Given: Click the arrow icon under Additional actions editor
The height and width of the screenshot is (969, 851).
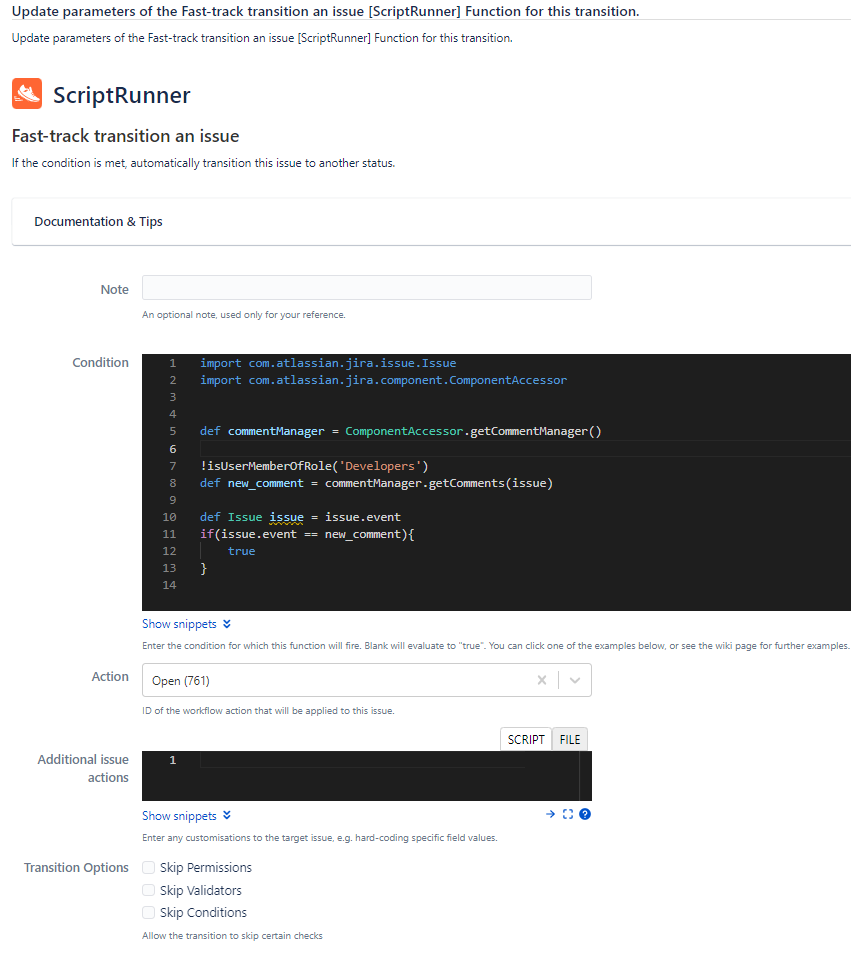Looking at the screenshot, I should click(x=550, y=815).
